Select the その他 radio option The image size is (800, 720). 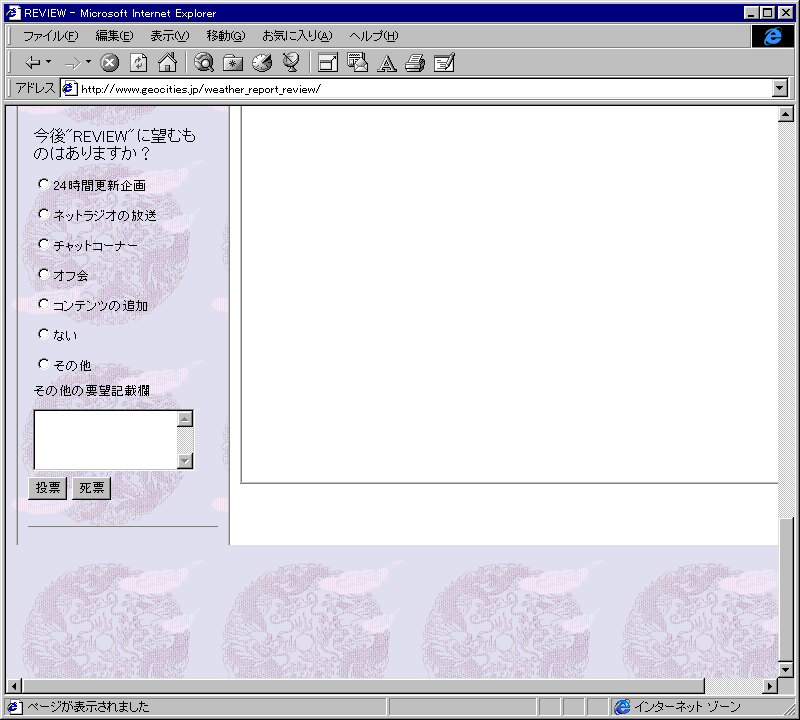point(44,364)
